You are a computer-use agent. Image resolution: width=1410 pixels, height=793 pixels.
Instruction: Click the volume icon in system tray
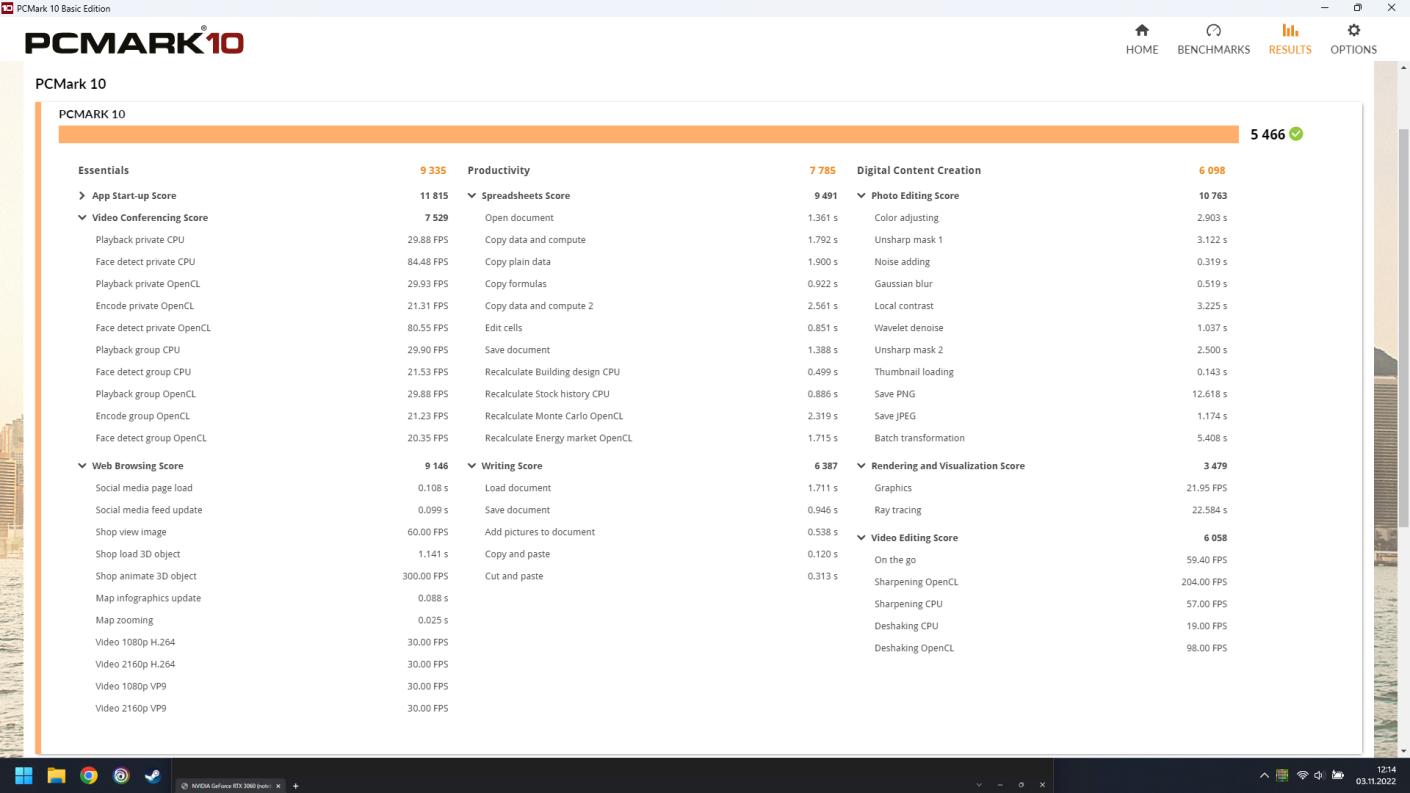pos(1318,774)
